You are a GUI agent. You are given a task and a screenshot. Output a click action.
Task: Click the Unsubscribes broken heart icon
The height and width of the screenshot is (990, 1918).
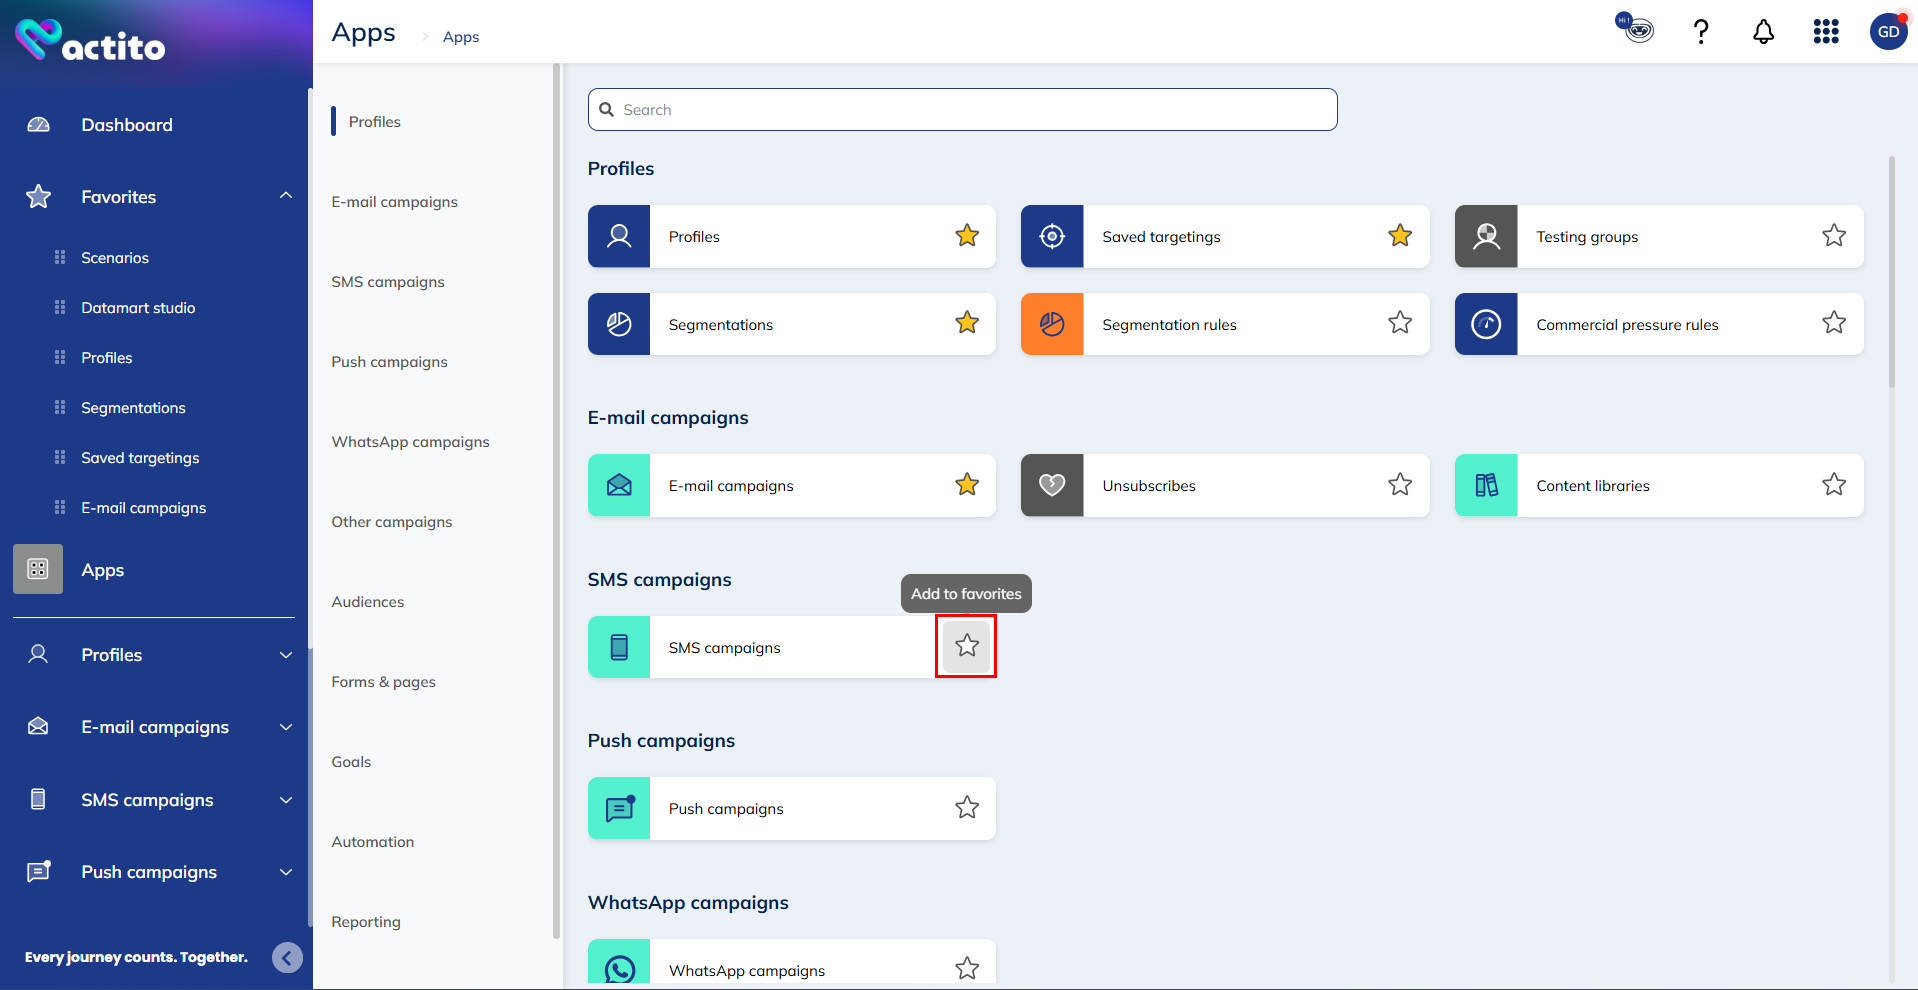pos(1052,486)
